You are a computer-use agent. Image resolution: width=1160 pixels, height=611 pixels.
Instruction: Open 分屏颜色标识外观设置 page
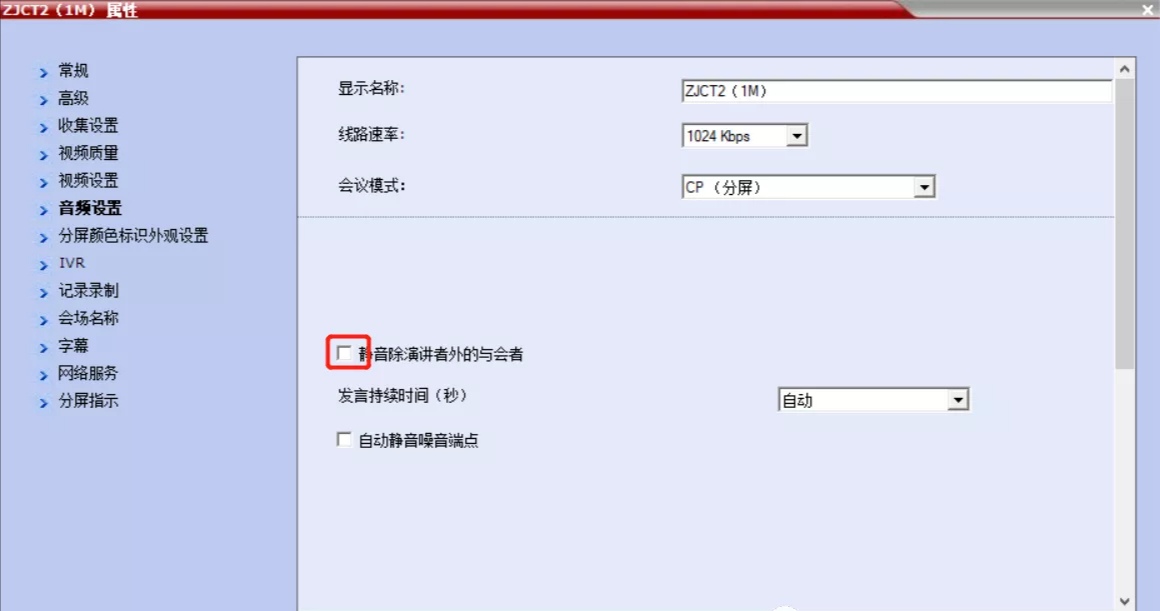pyautogui.click(x=133, y=236)
